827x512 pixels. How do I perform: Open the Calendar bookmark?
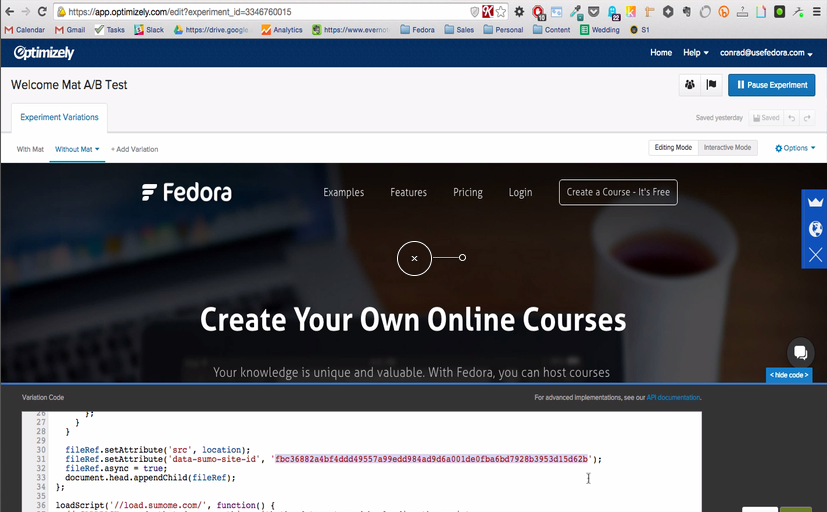25,30
